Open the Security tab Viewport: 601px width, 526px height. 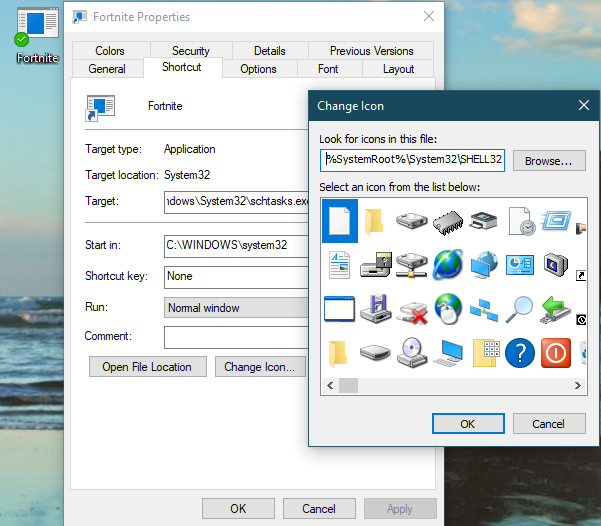[191, 51]
